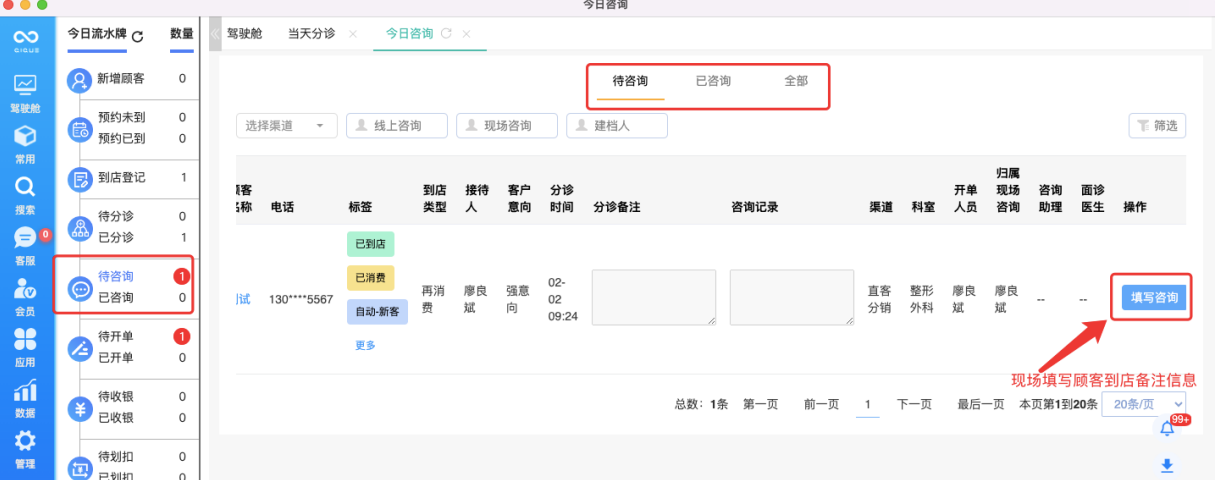This screenshot has width=1219, height=480.
Task: Open the 常用 cube icon
Action: tap(25, 136)
